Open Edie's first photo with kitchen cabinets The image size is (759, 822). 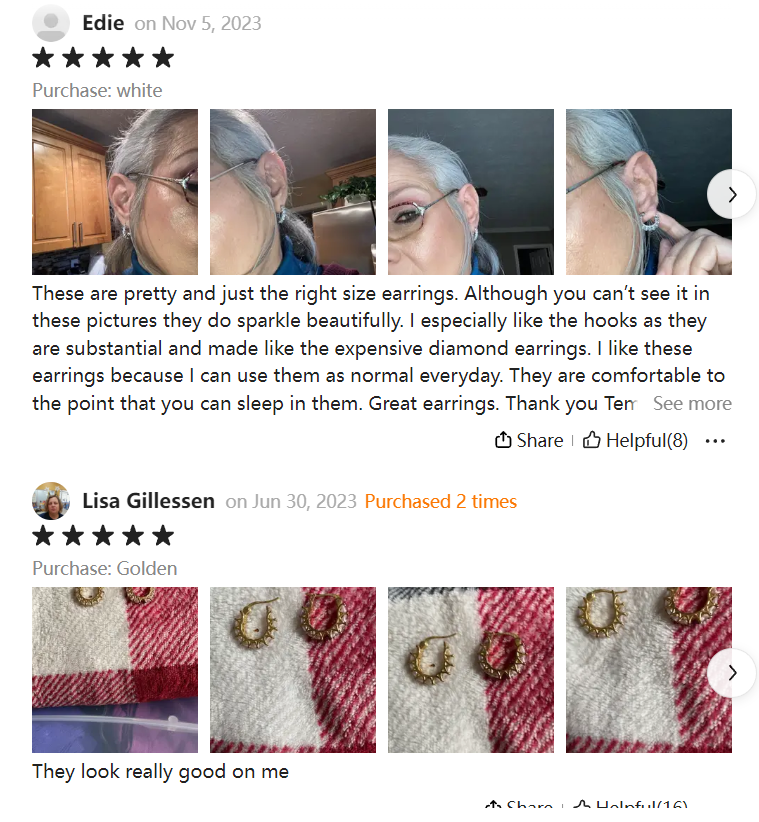(x=115, y=192)
